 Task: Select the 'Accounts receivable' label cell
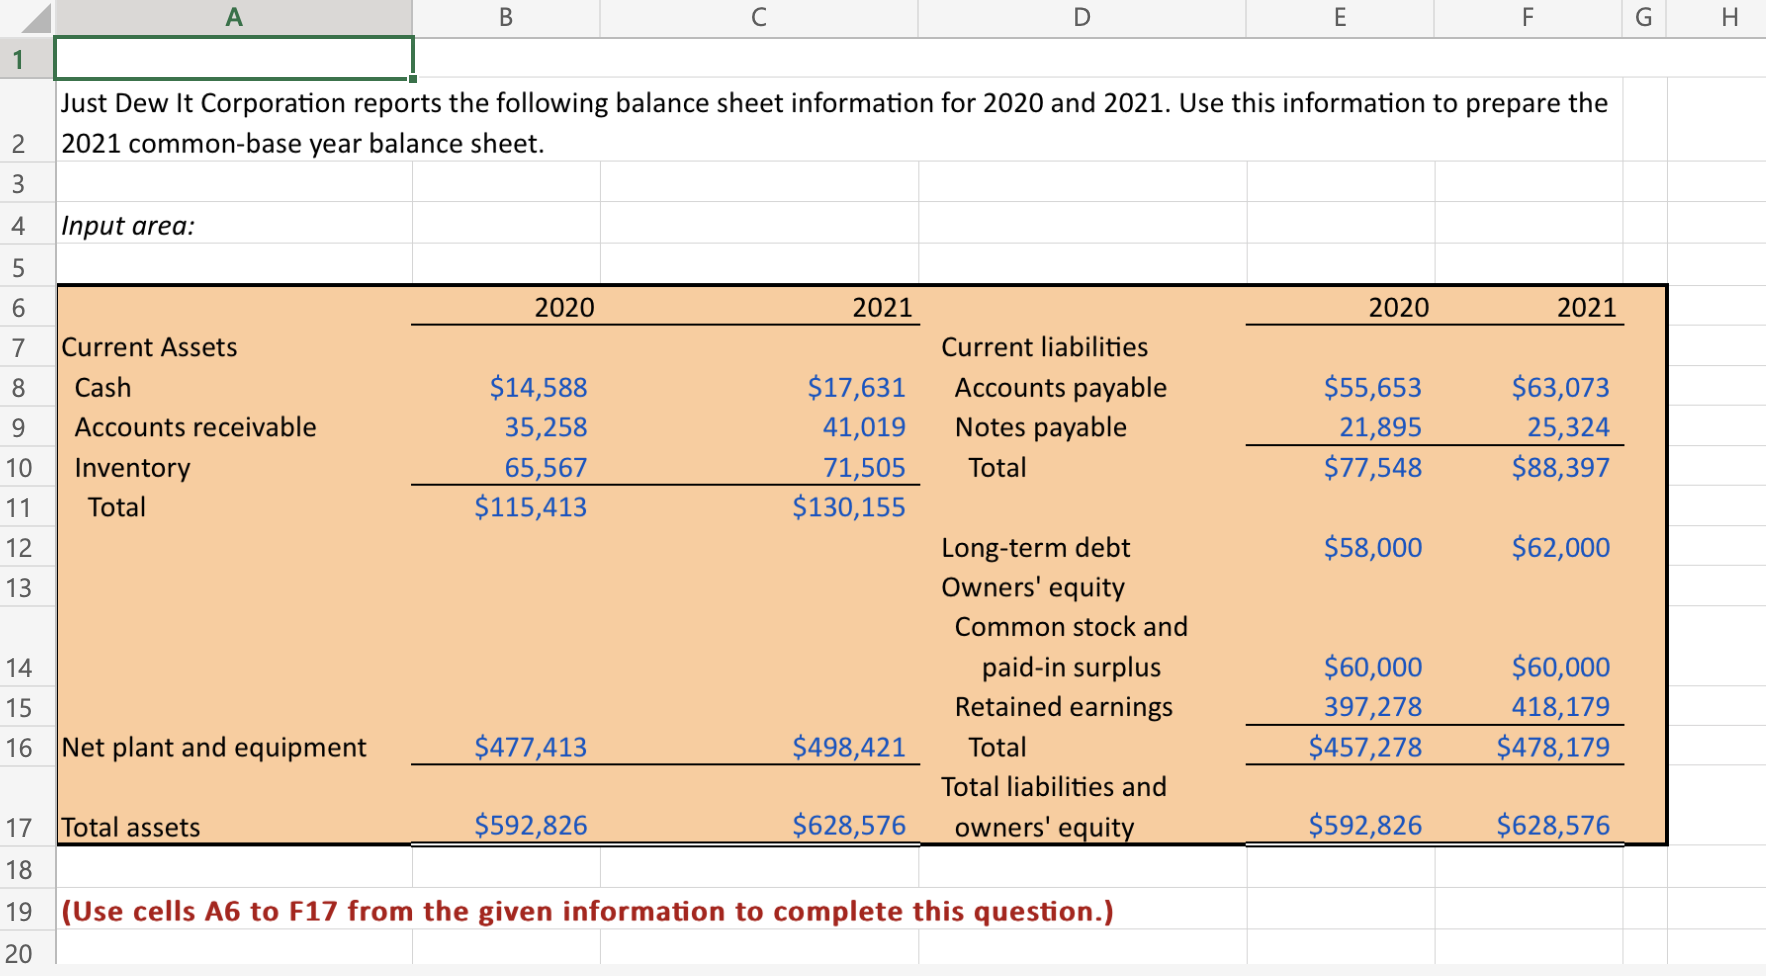point(195,427)
